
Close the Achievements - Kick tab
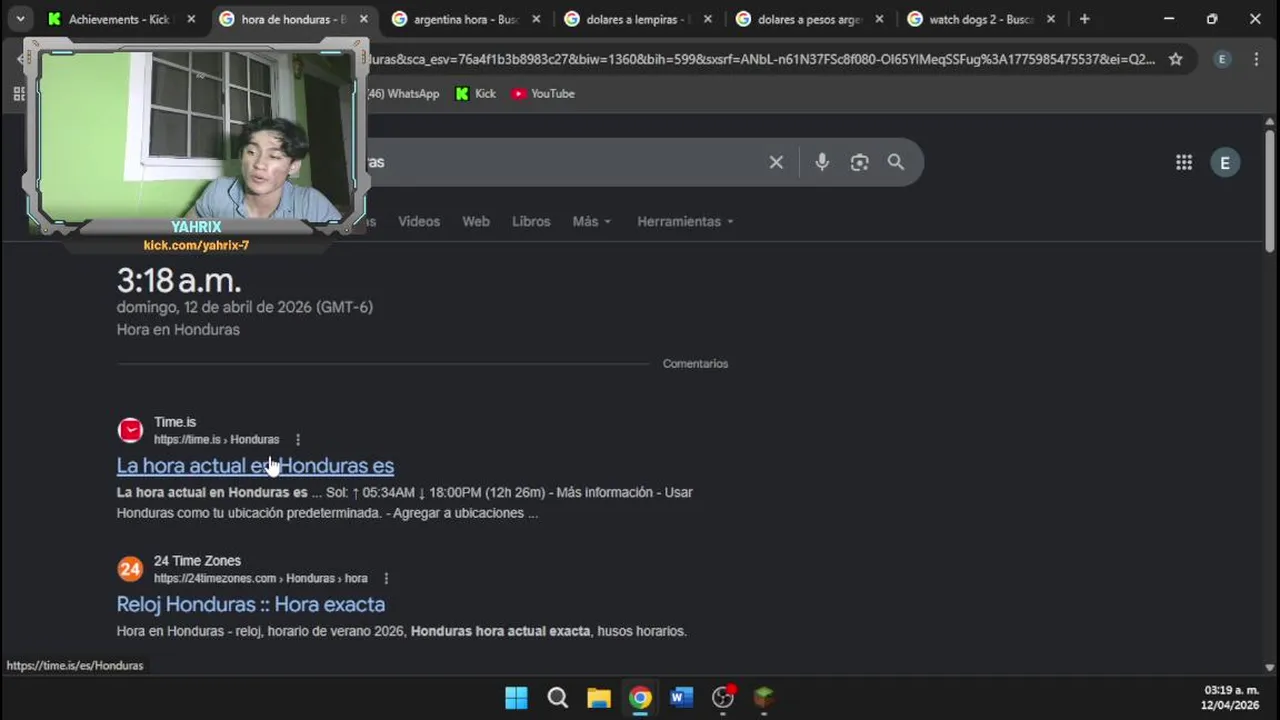[x=191, y=19]
